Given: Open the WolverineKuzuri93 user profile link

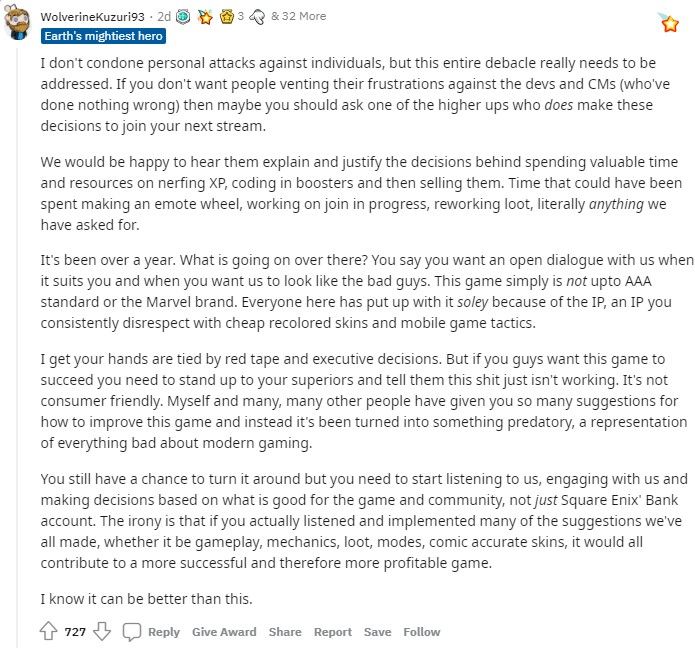Looking at the screenshot, I should (x=92, y=16).
